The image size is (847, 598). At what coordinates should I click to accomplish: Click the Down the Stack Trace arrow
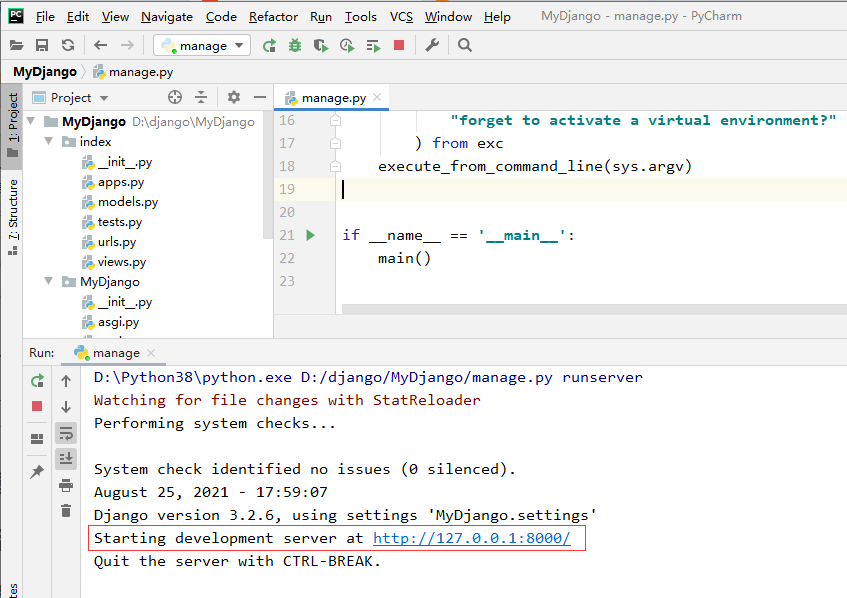point(66,407)
